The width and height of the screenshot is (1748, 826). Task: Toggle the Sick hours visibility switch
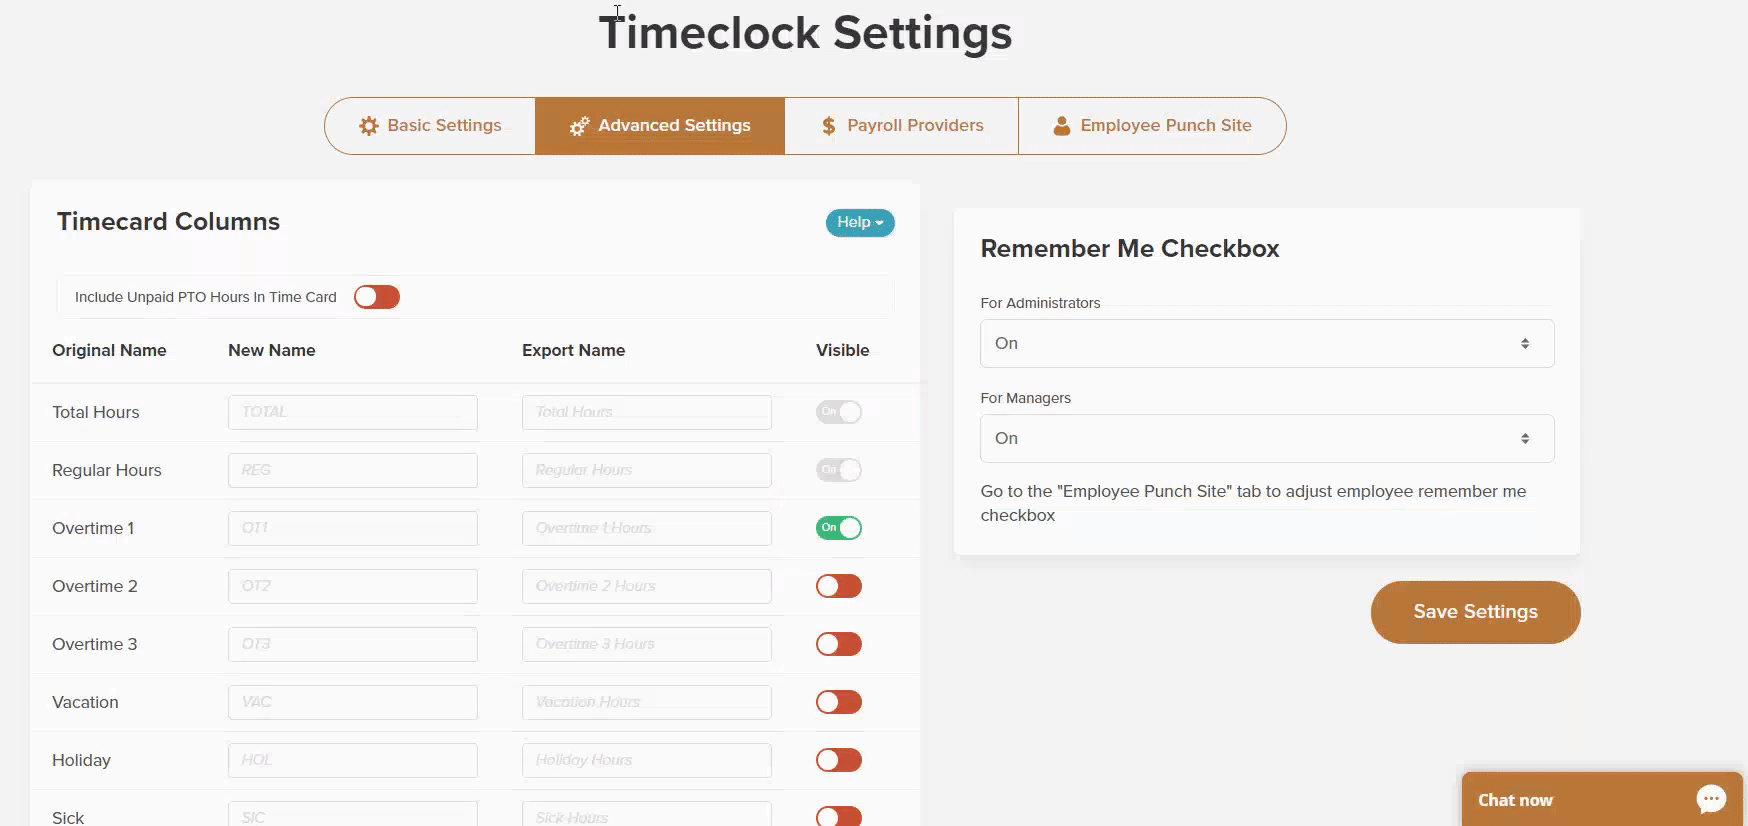point(838,815)
